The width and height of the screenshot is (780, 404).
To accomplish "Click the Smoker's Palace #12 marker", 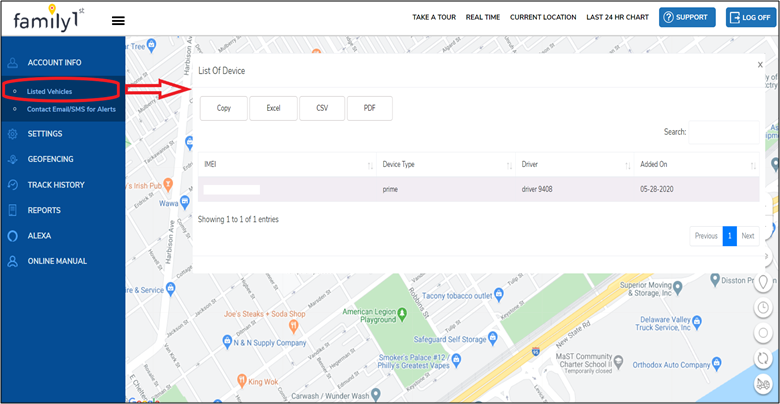I will [456, 360].
